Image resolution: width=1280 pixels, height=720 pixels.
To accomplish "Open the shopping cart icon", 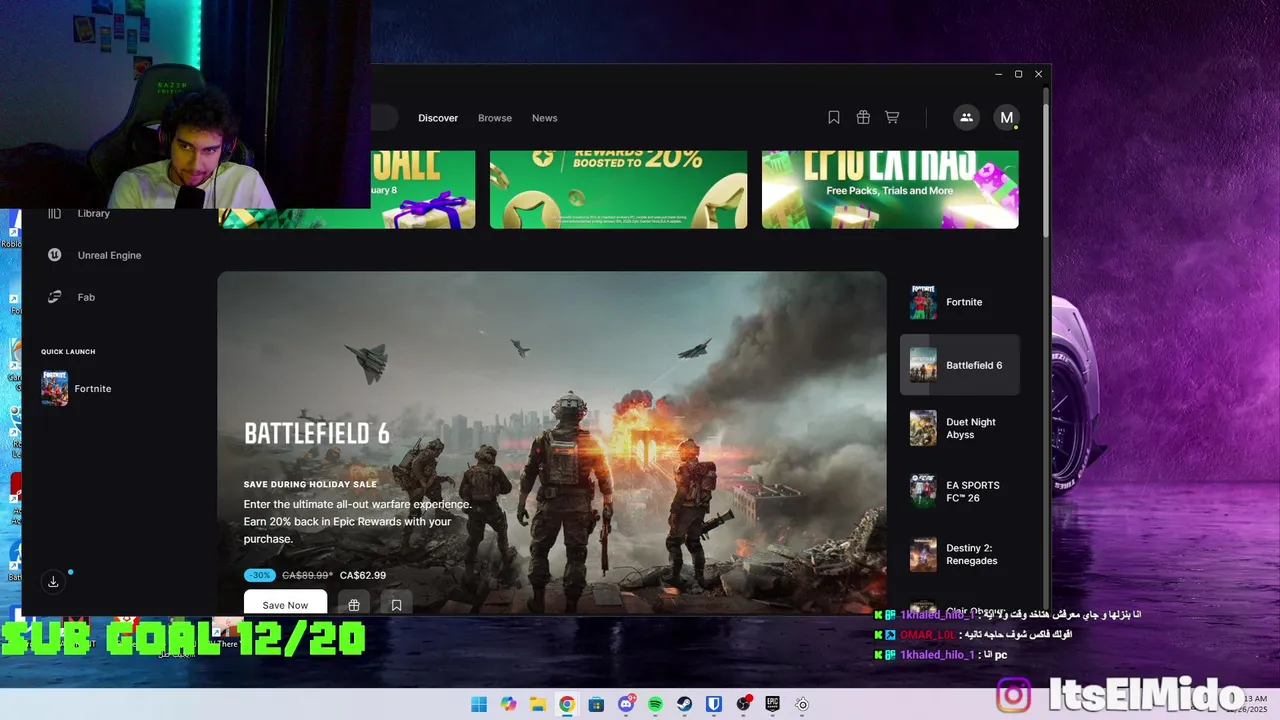I will tap(892, 118).
